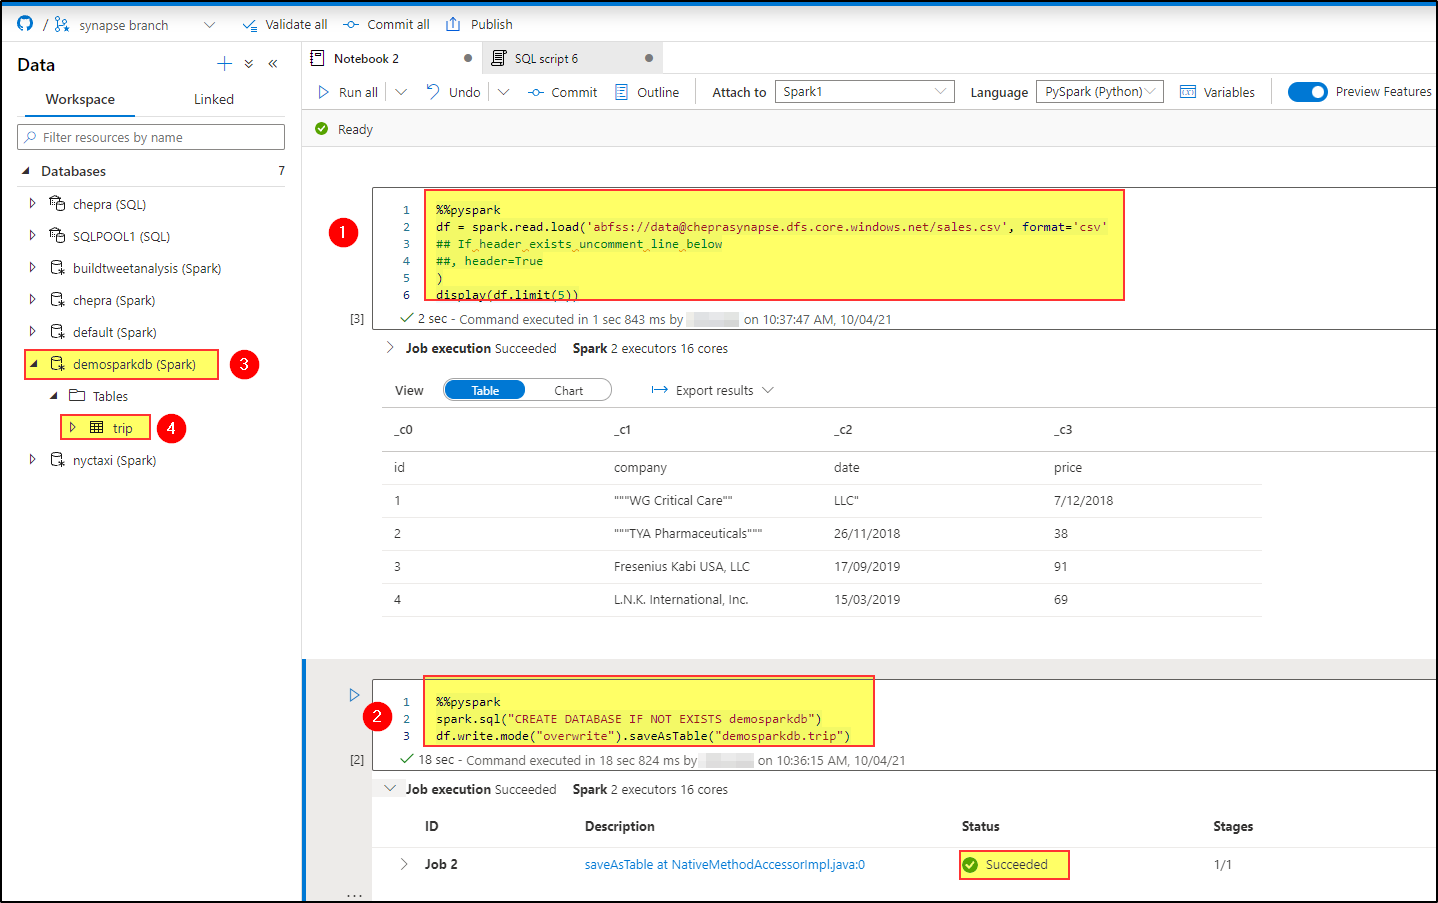Click the add resource plus icon
Image resolution: width=1438 pixels, height=903 pixels.
click(x=224, y=63)
